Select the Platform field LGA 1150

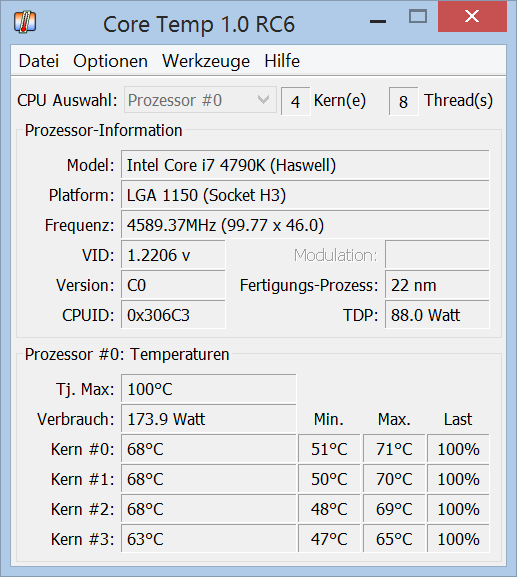click(305, 195)
